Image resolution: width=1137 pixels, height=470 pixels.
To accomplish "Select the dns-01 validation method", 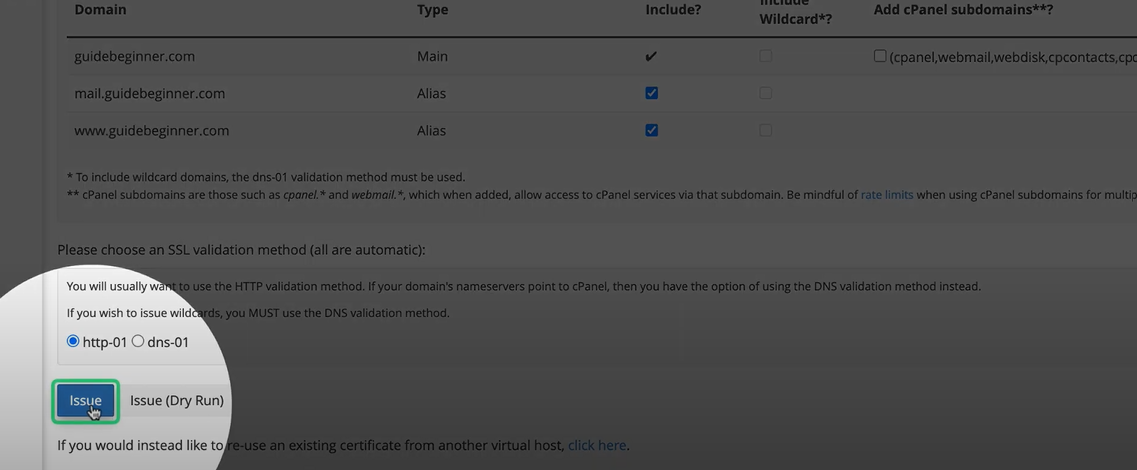I will coord(138,341).
